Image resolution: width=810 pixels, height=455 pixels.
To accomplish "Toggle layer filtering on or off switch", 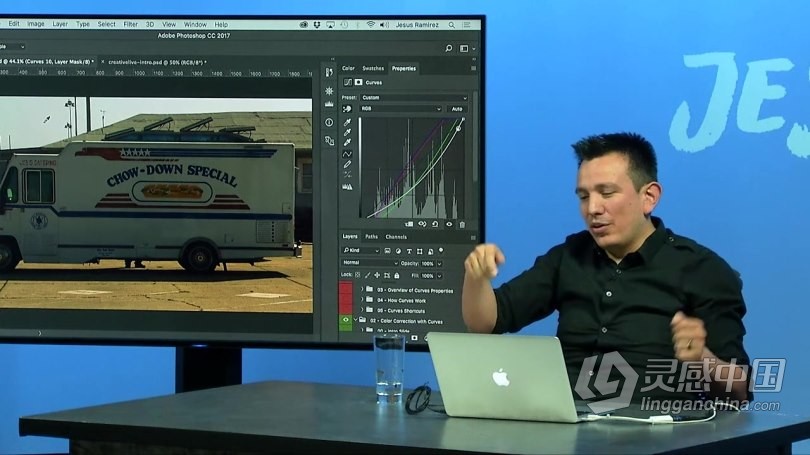I will click(441, 250).
